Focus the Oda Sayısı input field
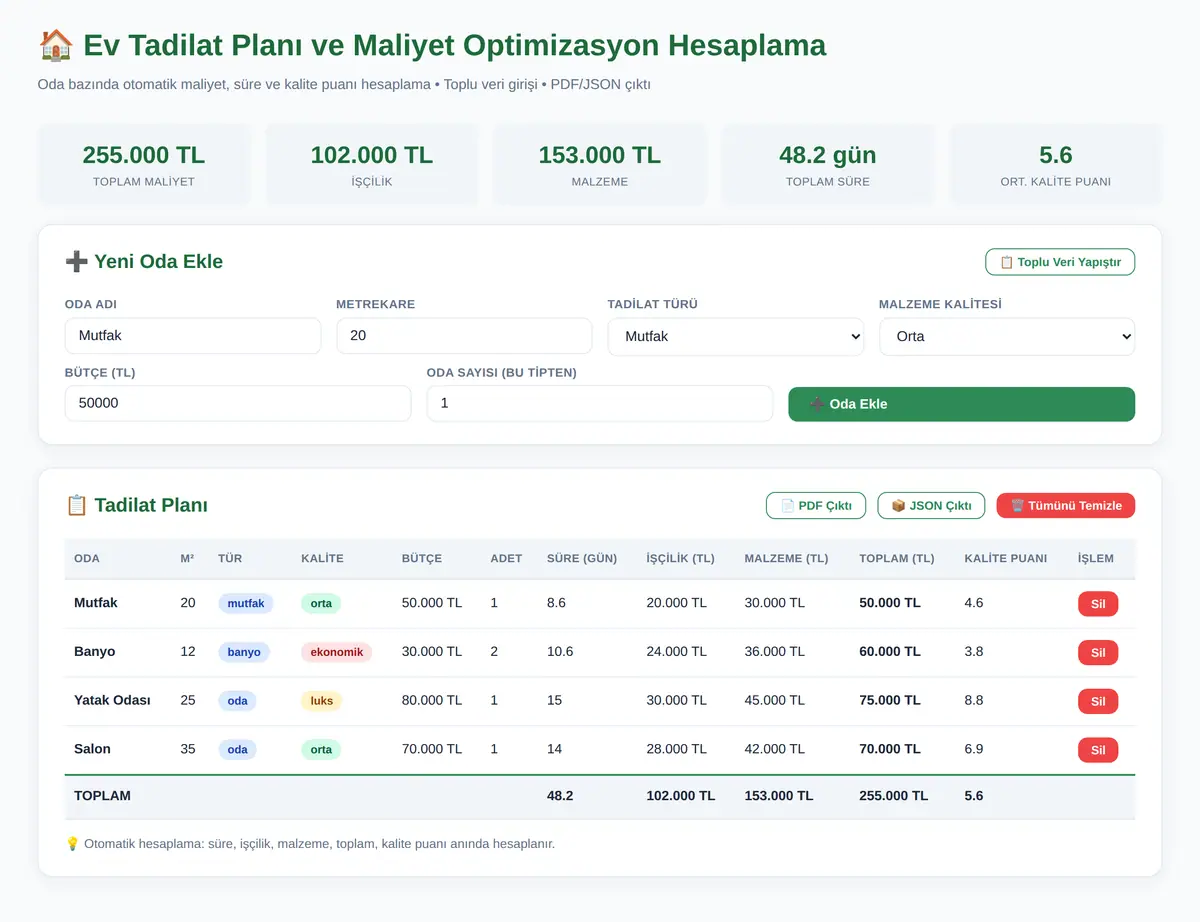1200x922 pixels. [x=600, y=403]
